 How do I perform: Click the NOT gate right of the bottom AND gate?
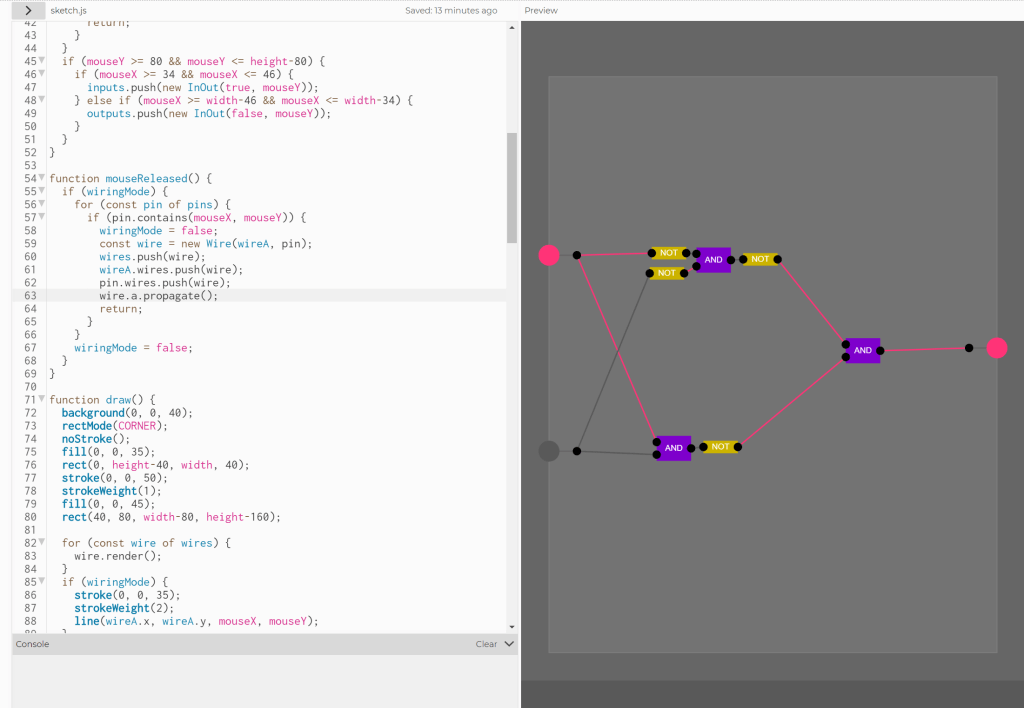pos(720,447)
